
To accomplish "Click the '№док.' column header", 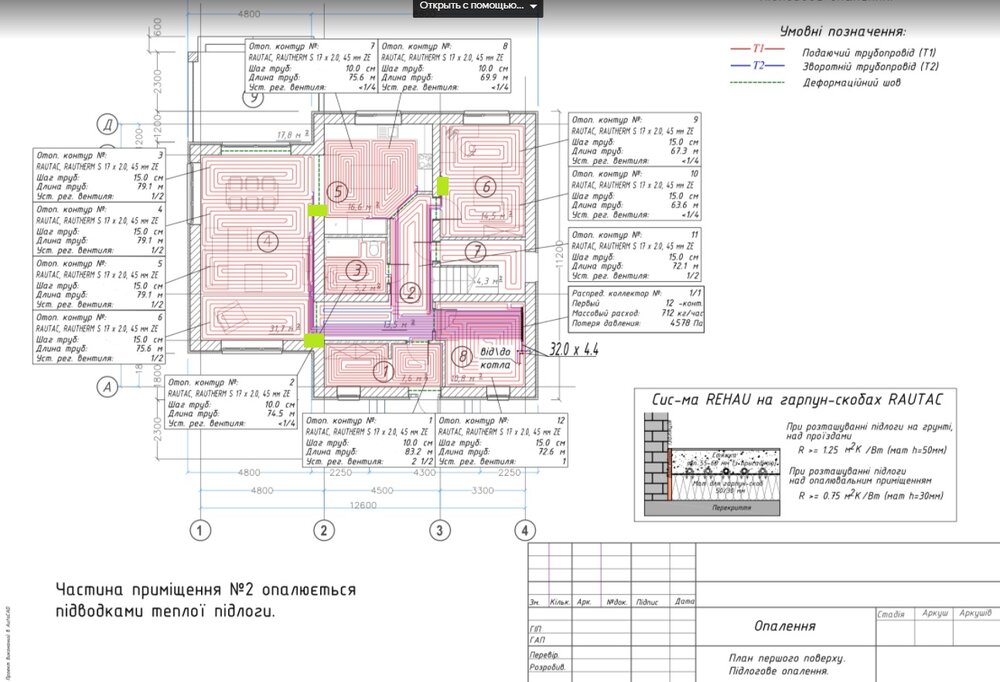I will [616, 602].
